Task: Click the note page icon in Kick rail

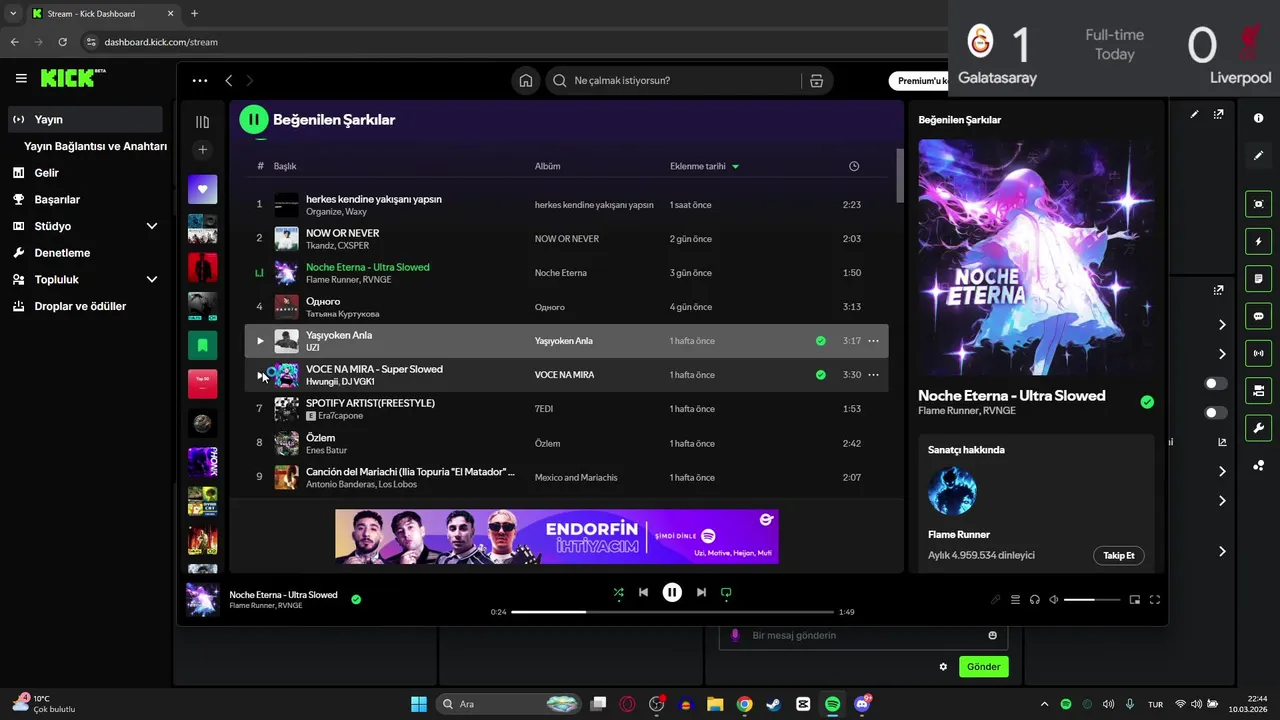Action: [x=1258, y=278]
